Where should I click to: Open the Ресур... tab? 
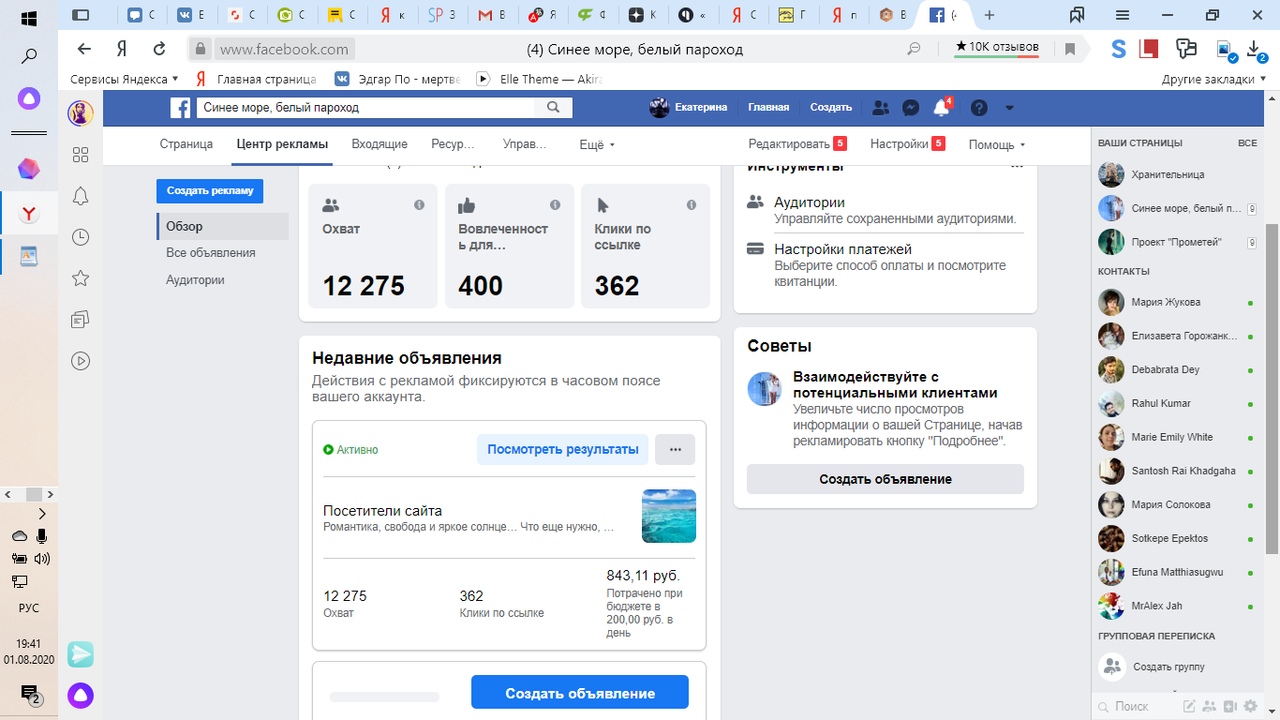pyautogui.click(x=453, y=144)
